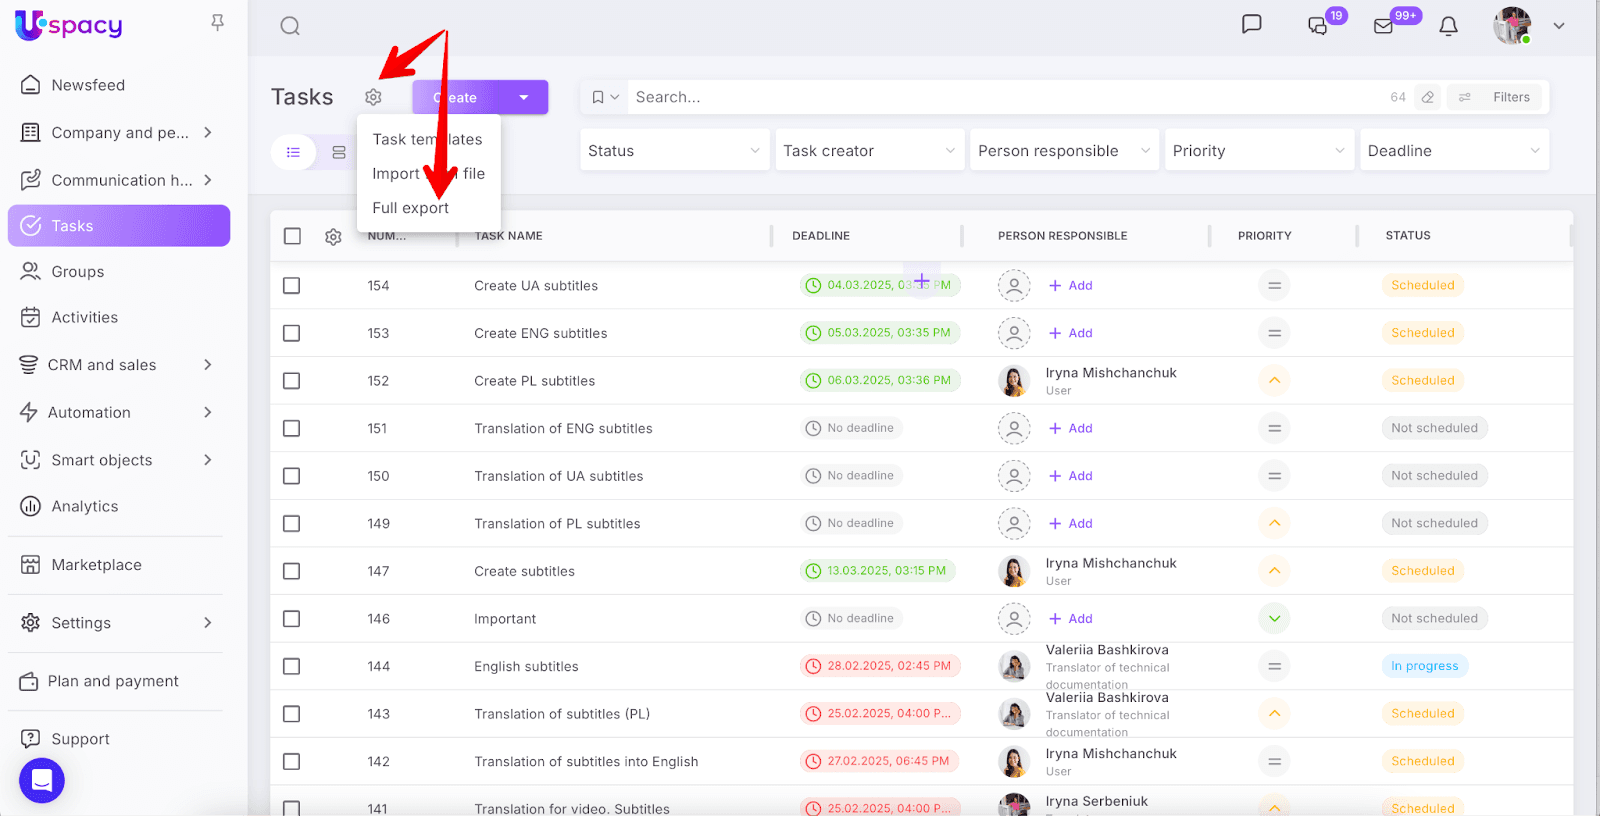Click the search magnifier icon in top bar

(290, 26)
